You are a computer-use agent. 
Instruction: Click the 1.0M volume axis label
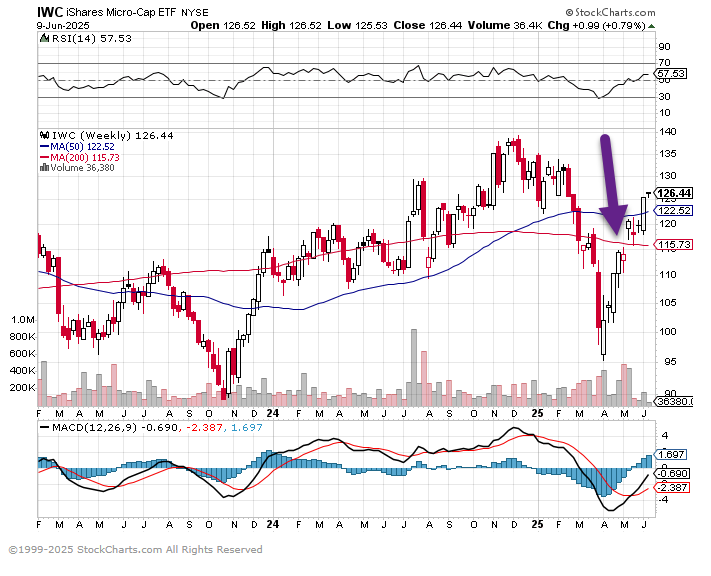[x=23, y=320]
